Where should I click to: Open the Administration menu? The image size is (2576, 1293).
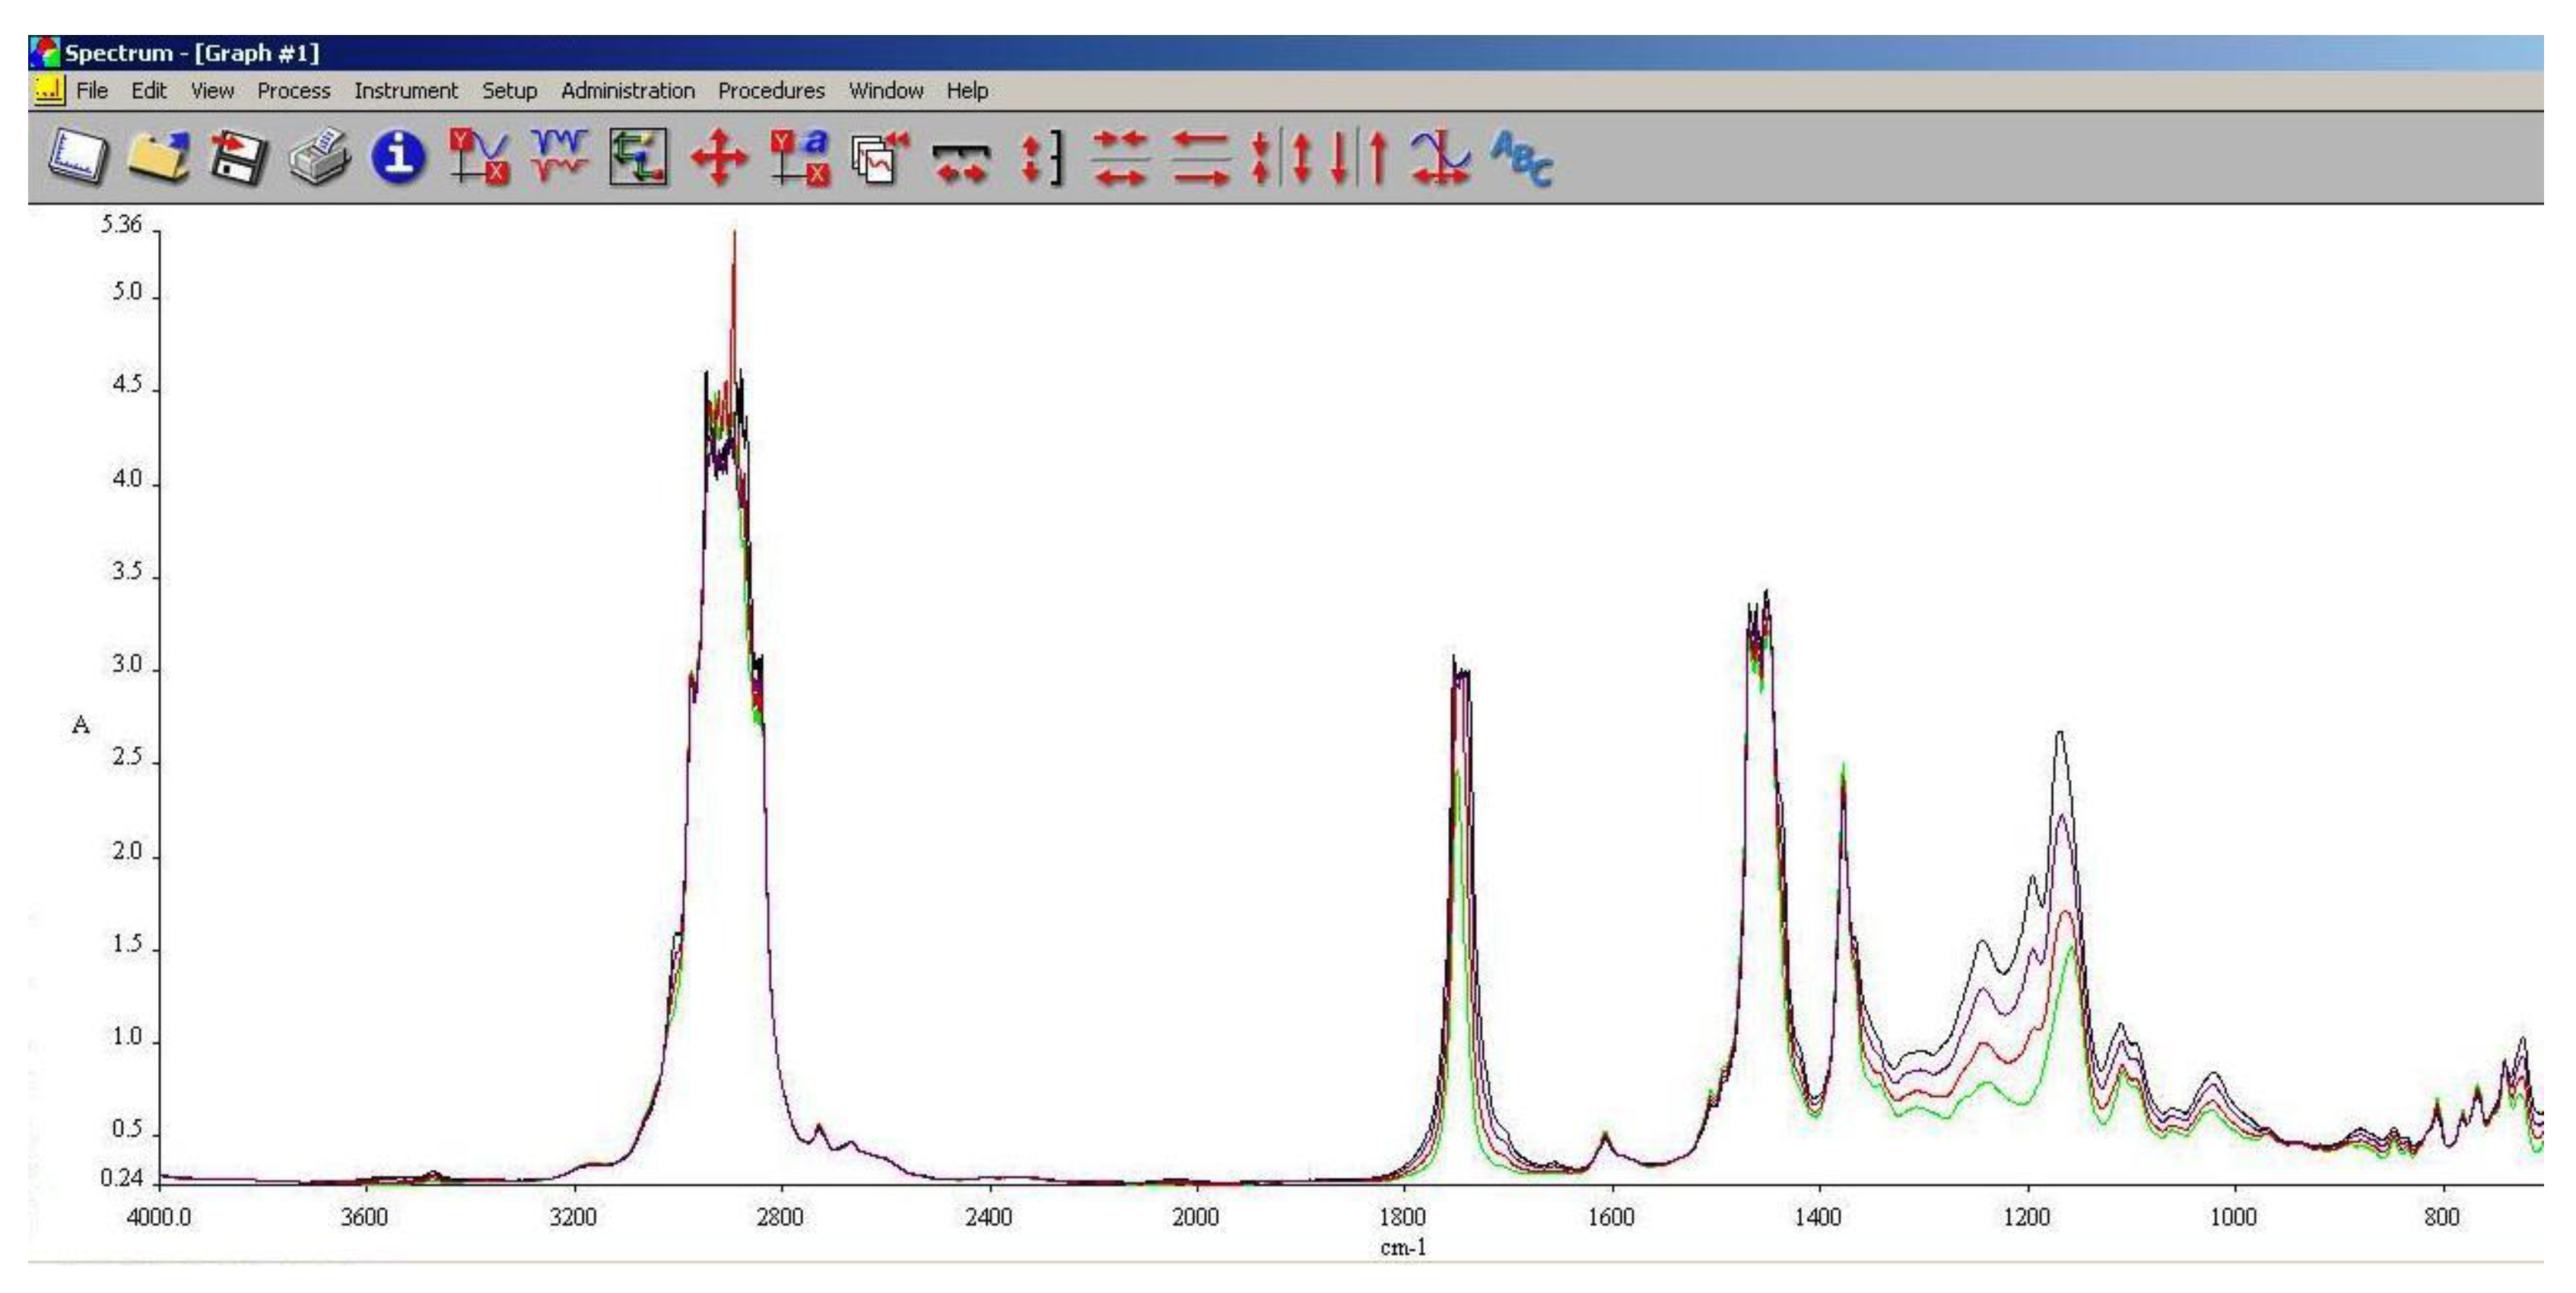[629, 90]
